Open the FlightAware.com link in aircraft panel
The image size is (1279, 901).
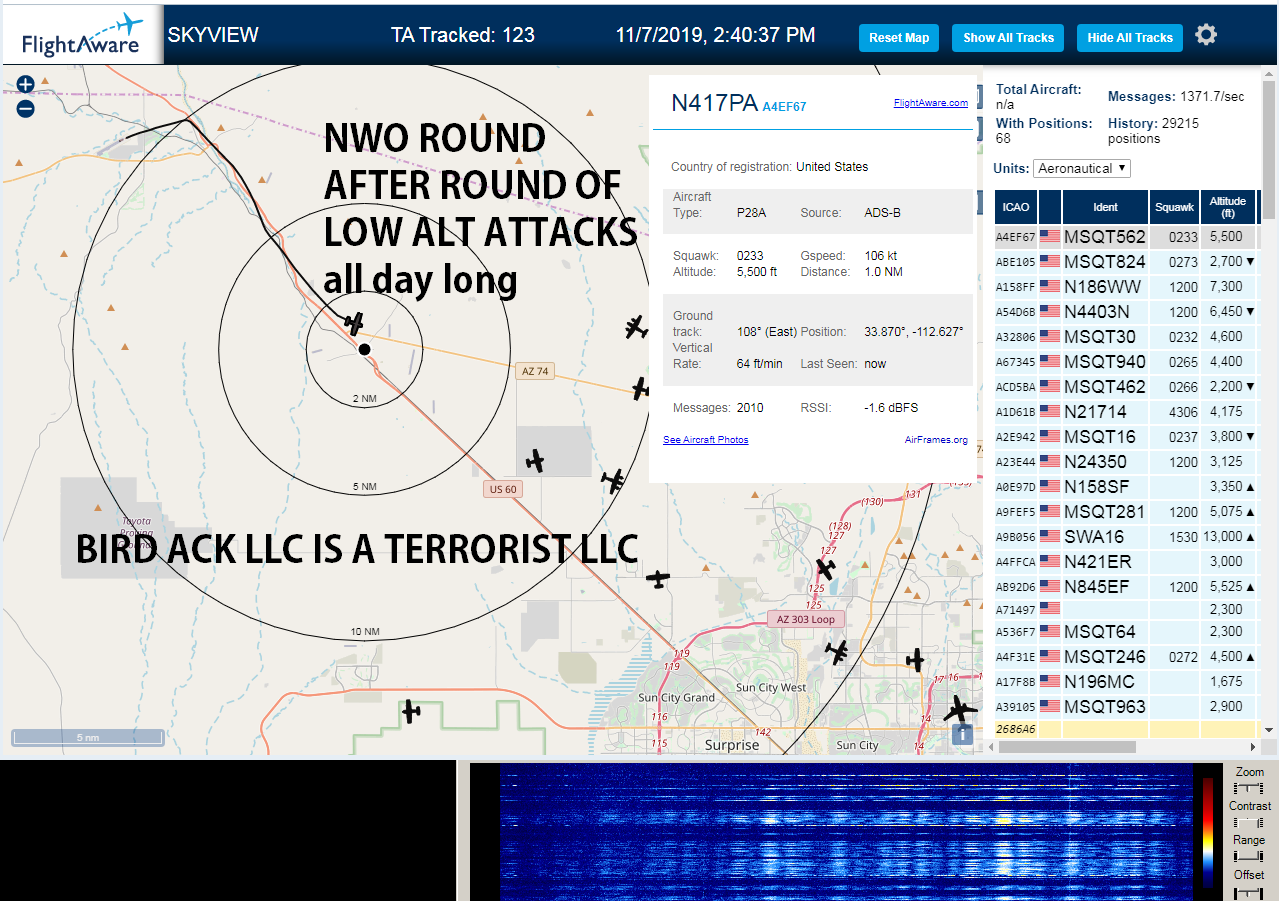[930, 102]
